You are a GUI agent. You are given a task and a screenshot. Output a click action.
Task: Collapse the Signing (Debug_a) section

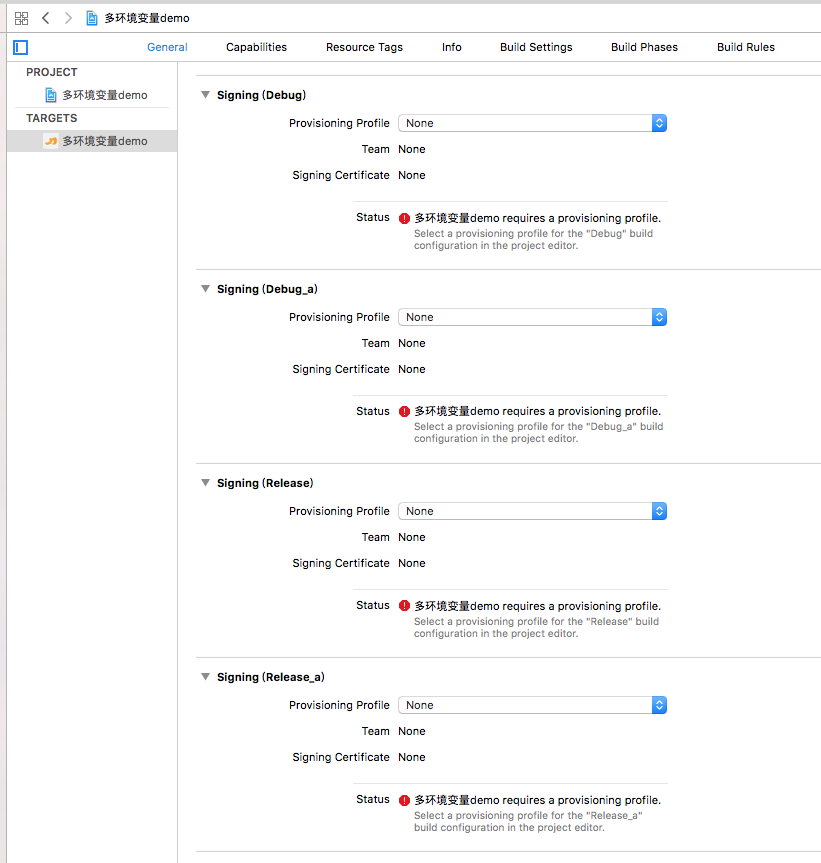[205, 289]
